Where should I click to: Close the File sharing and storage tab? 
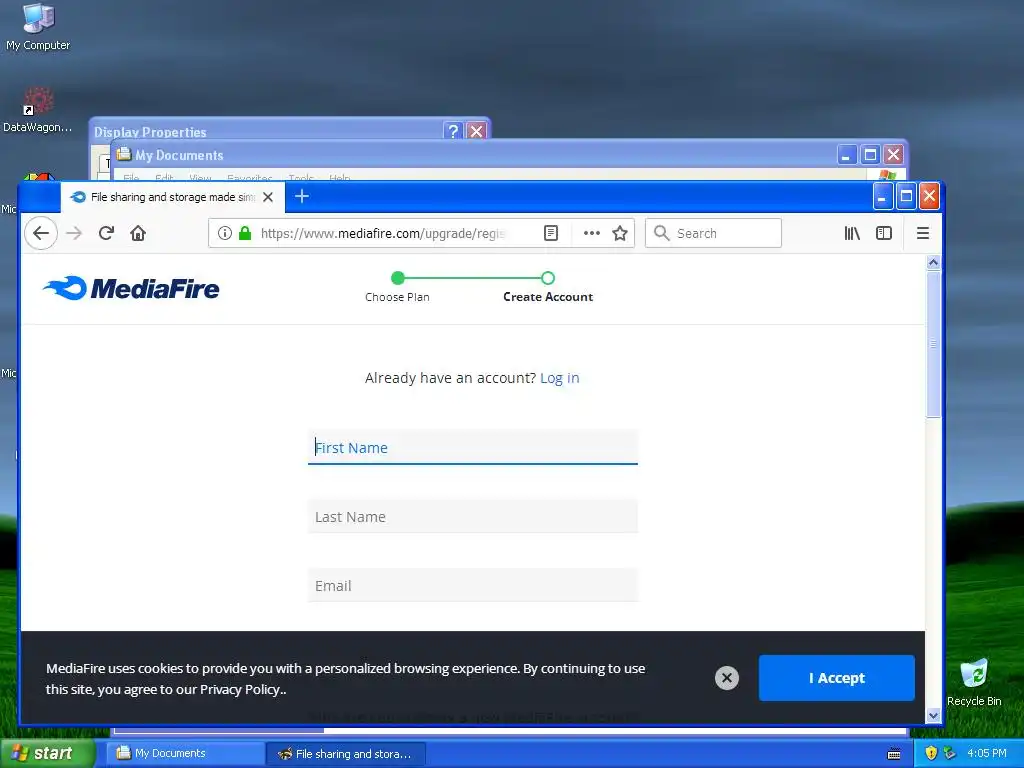[268, 197]
